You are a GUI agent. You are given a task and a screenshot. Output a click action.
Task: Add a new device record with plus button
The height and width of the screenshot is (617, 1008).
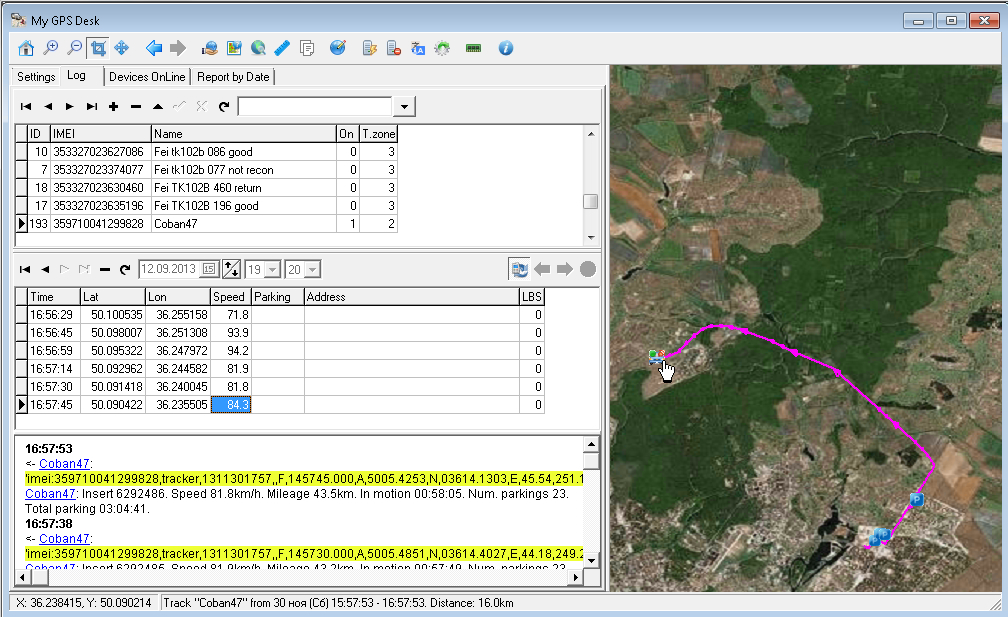tap(114, 107)
